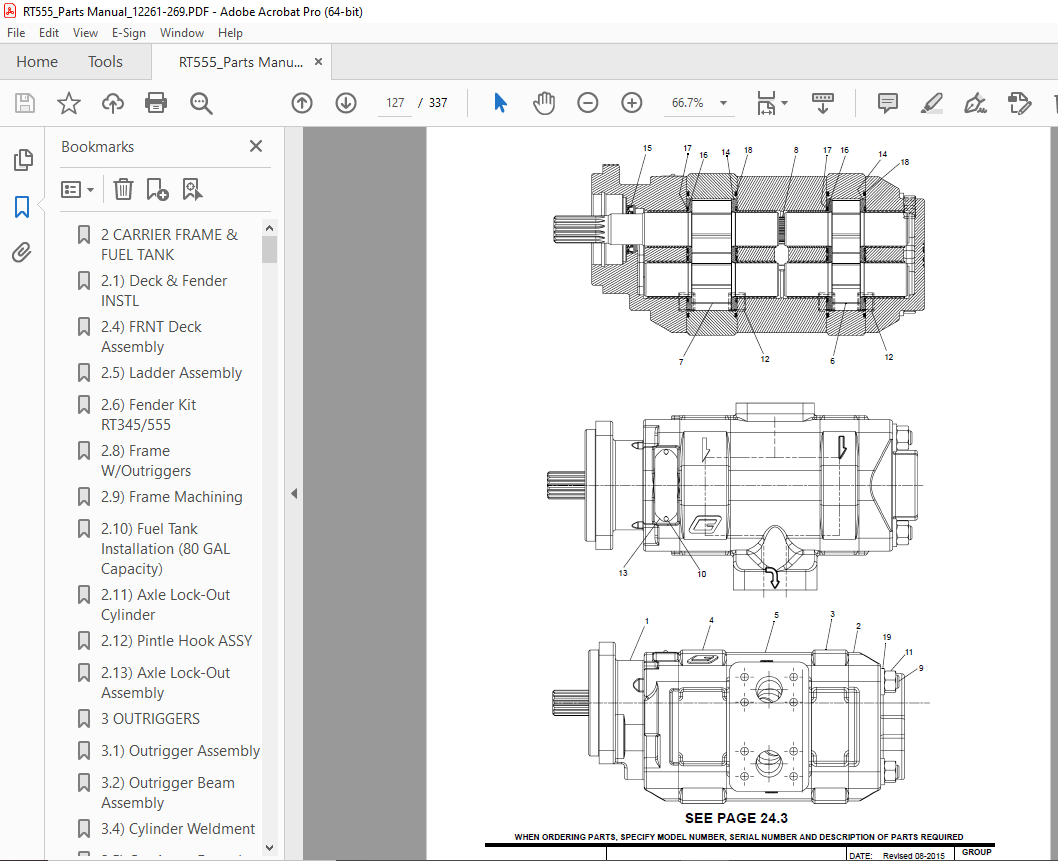Add a comment sticky note
This screenshot has height=861, width=1058.
coord(887,103)
